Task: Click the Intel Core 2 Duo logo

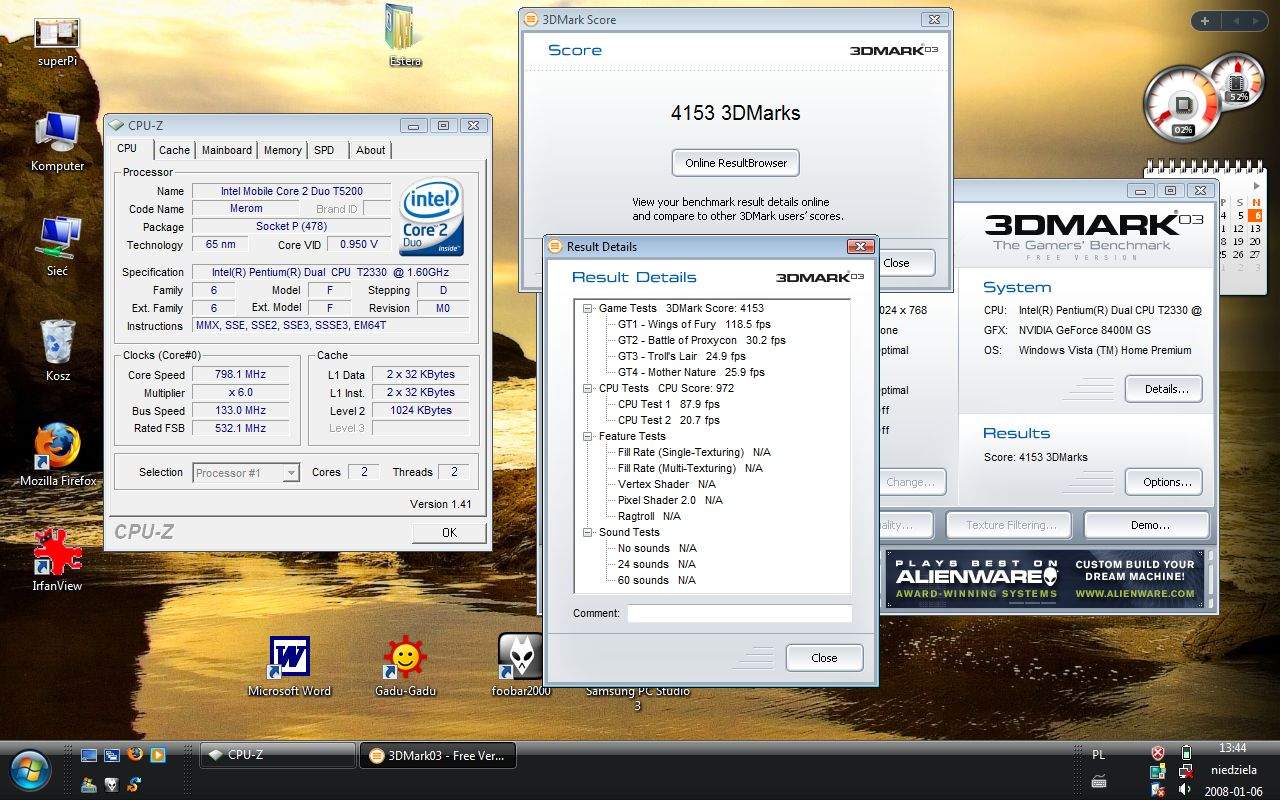Action: pos(432,216)
